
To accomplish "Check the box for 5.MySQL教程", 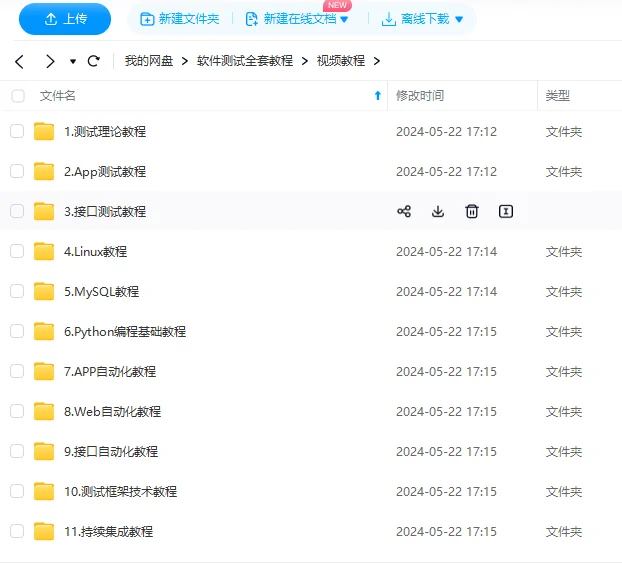I will point(17,291).
